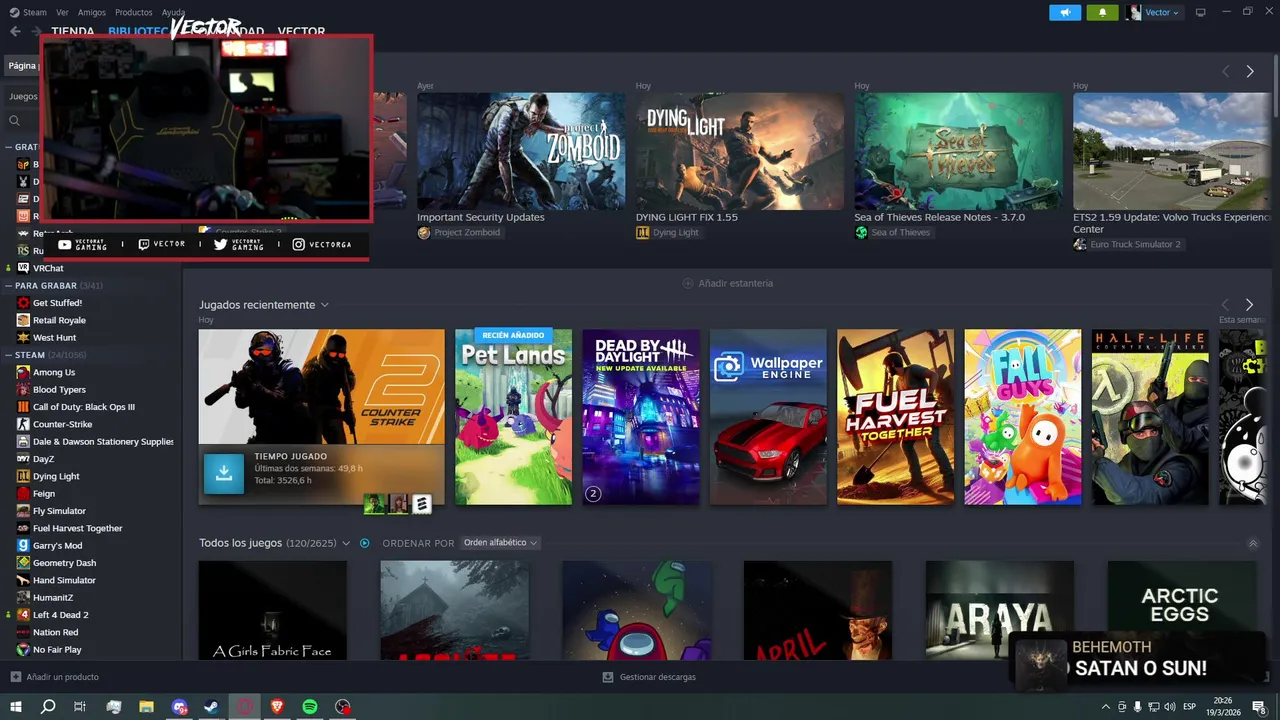Open Half-Life Counter-Strike cover
The image size is (1280, 720).
coord(1150,417)
